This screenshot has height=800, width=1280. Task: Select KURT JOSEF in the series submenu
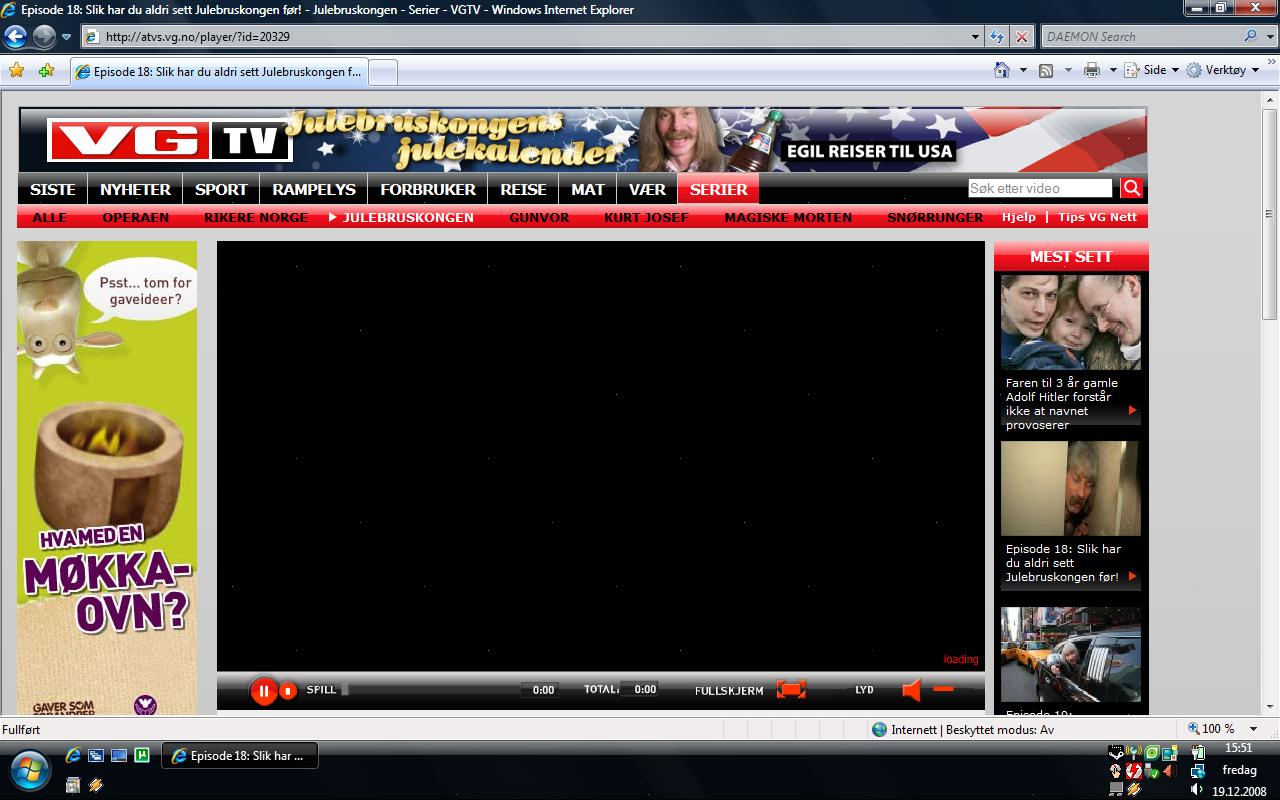click(646, 217)
